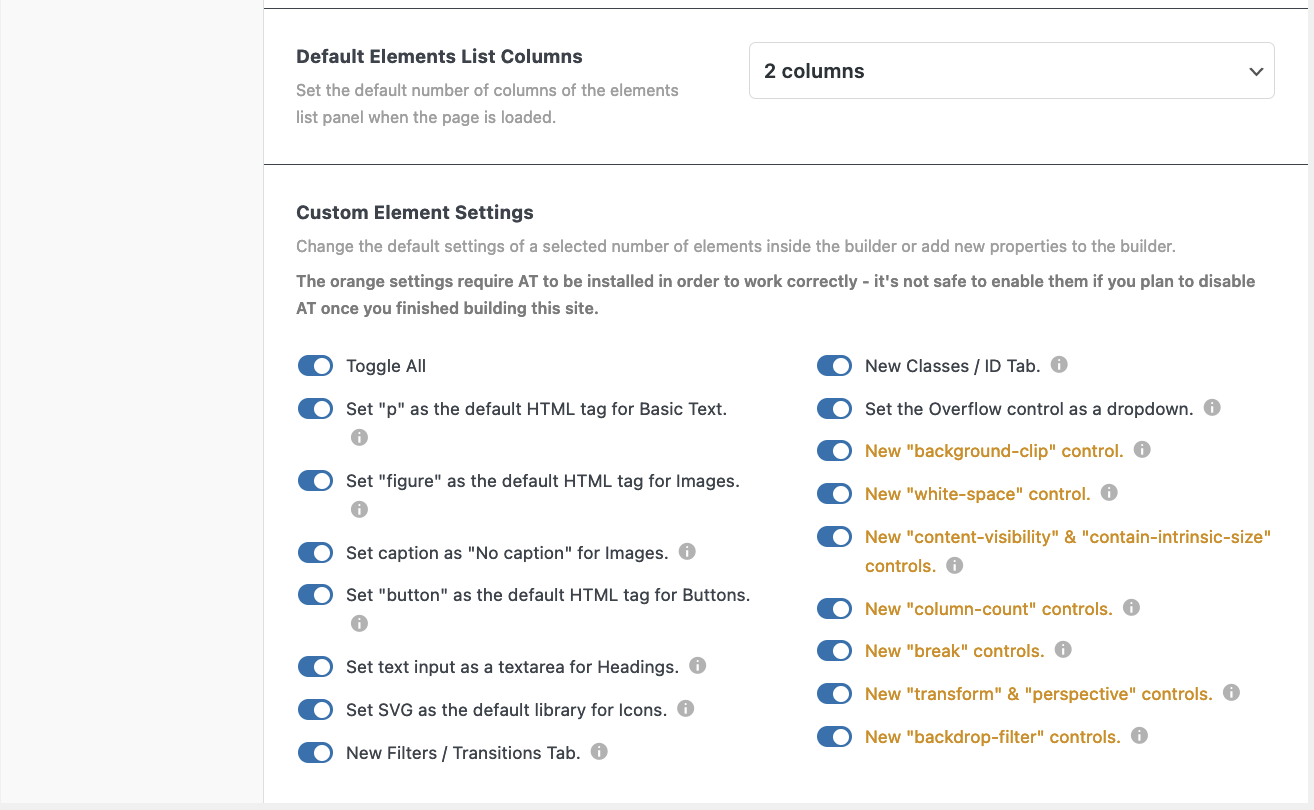Toggle "content-visibility" & "contain-intrinsic-size" switch
Image resolution: width=1314 pixels, height=810 pixels.
834,537
